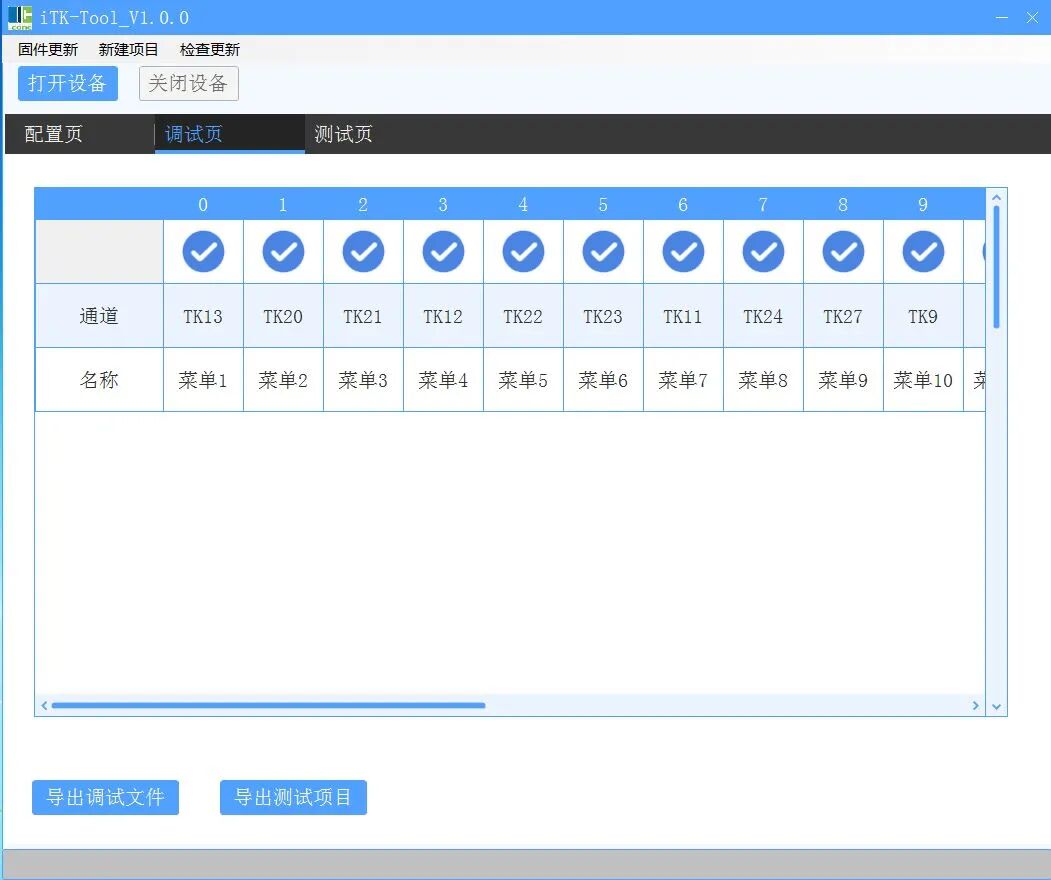
Task: Click the scroll down arrow of the table
Action: (997, 706)
